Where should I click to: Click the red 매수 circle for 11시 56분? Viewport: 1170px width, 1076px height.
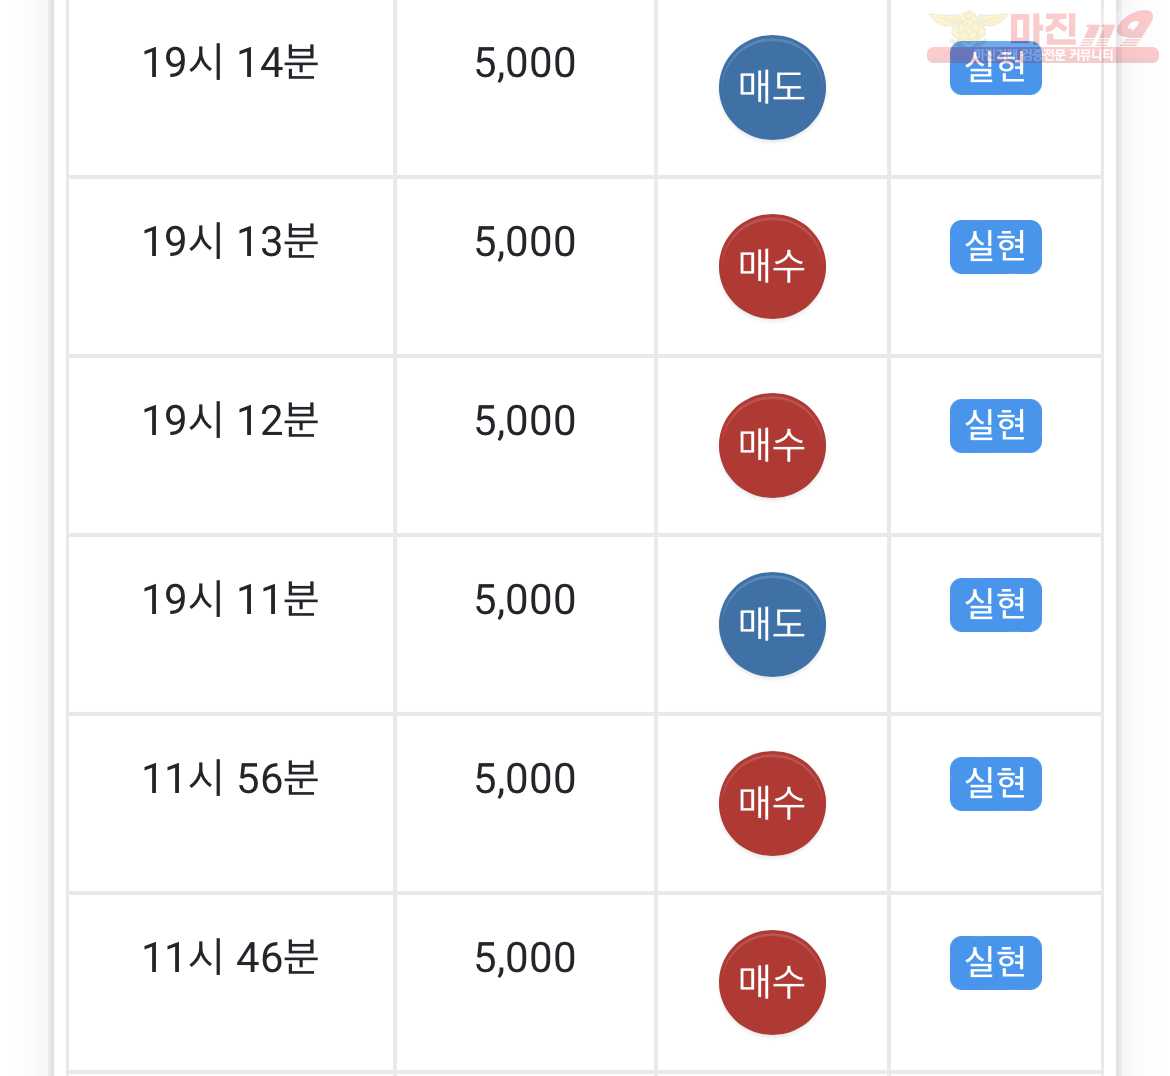coord(772,804)
